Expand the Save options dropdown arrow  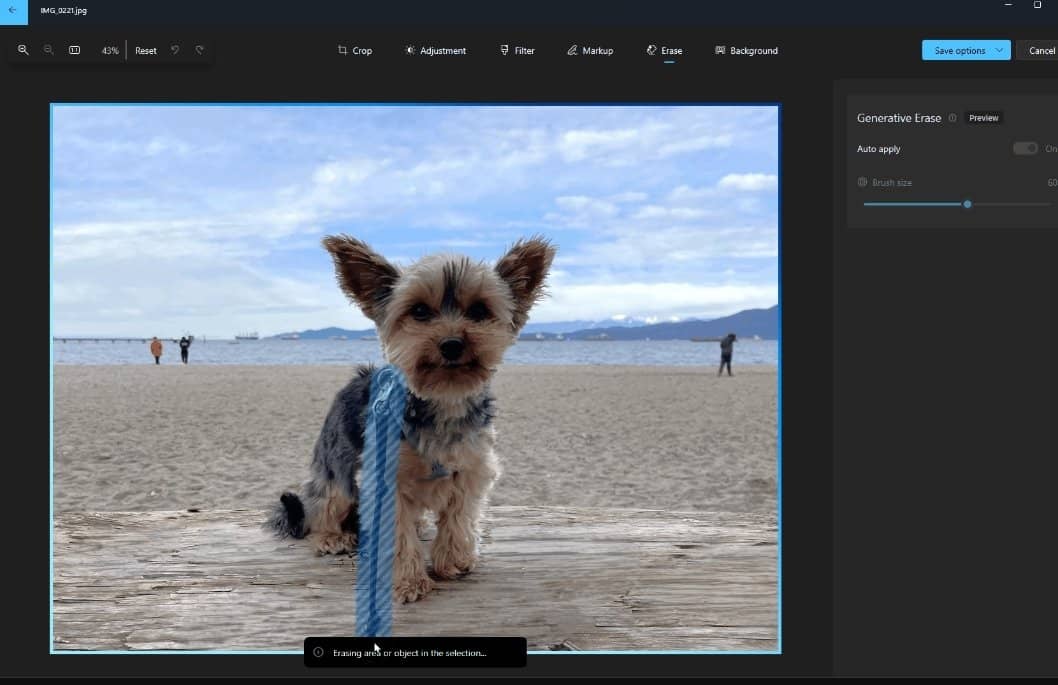[x=999, y=50]
